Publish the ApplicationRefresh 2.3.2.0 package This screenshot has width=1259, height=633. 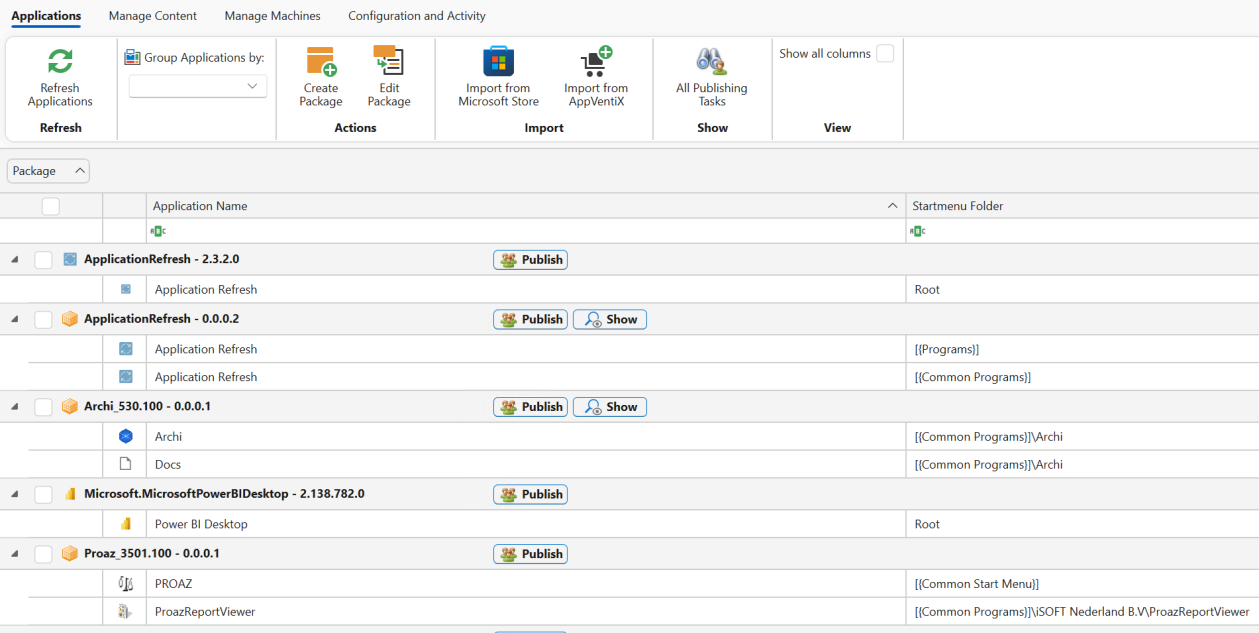coord(530,260)
